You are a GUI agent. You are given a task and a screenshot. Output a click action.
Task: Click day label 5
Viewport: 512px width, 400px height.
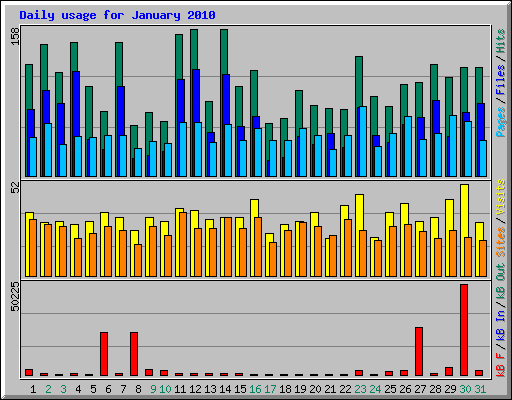pos(93,389)
